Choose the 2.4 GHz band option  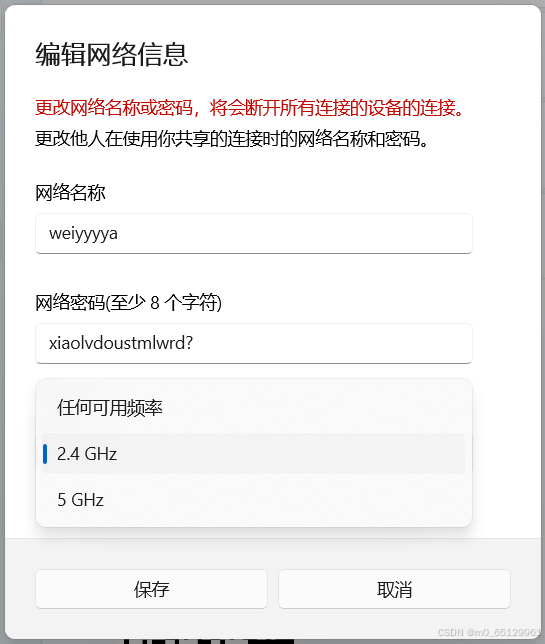(x=254, y=453)
